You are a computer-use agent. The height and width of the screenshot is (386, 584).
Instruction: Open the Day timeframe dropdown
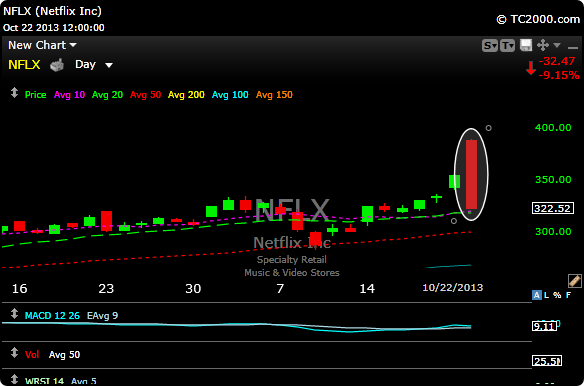pos(94,64)
